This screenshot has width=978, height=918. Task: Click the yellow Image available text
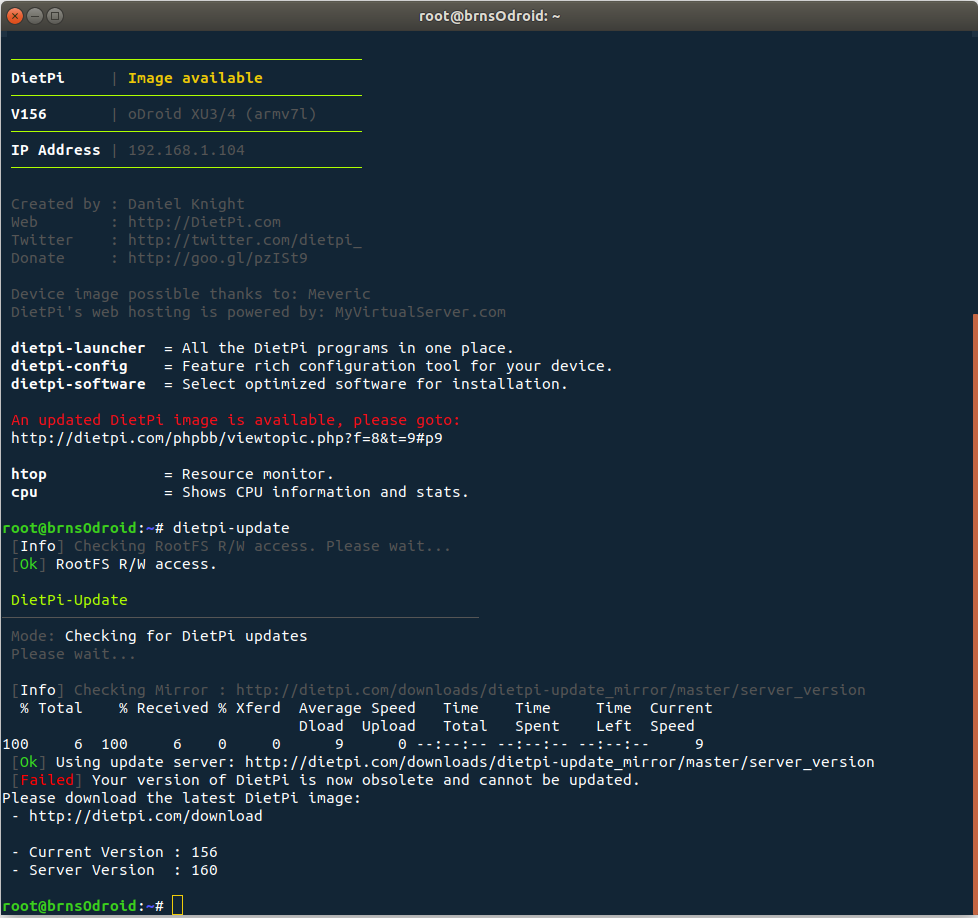pos(195,78)
